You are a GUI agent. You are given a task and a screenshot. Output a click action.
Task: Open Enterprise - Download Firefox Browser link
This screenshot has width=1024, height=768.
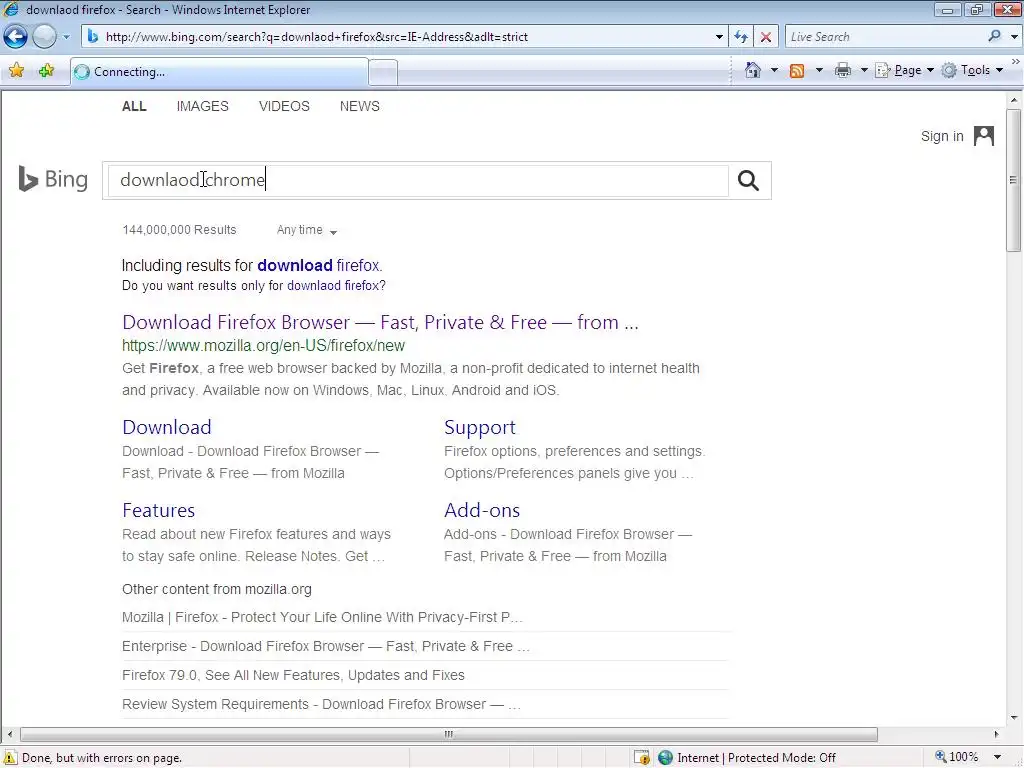tap(326, 646)
